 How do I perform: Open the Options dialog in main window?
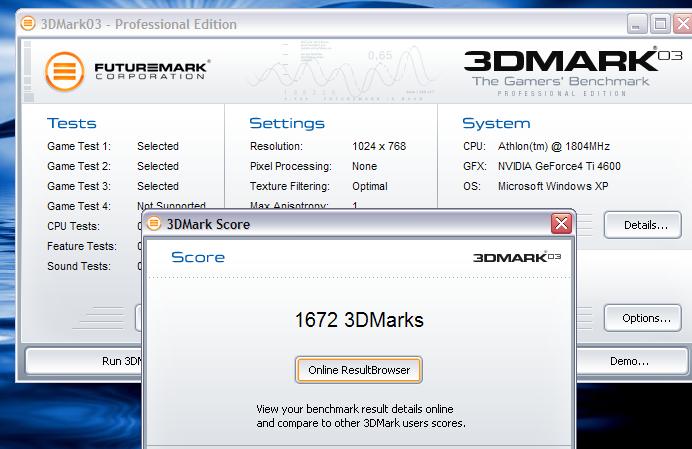[x=643, y=318]
